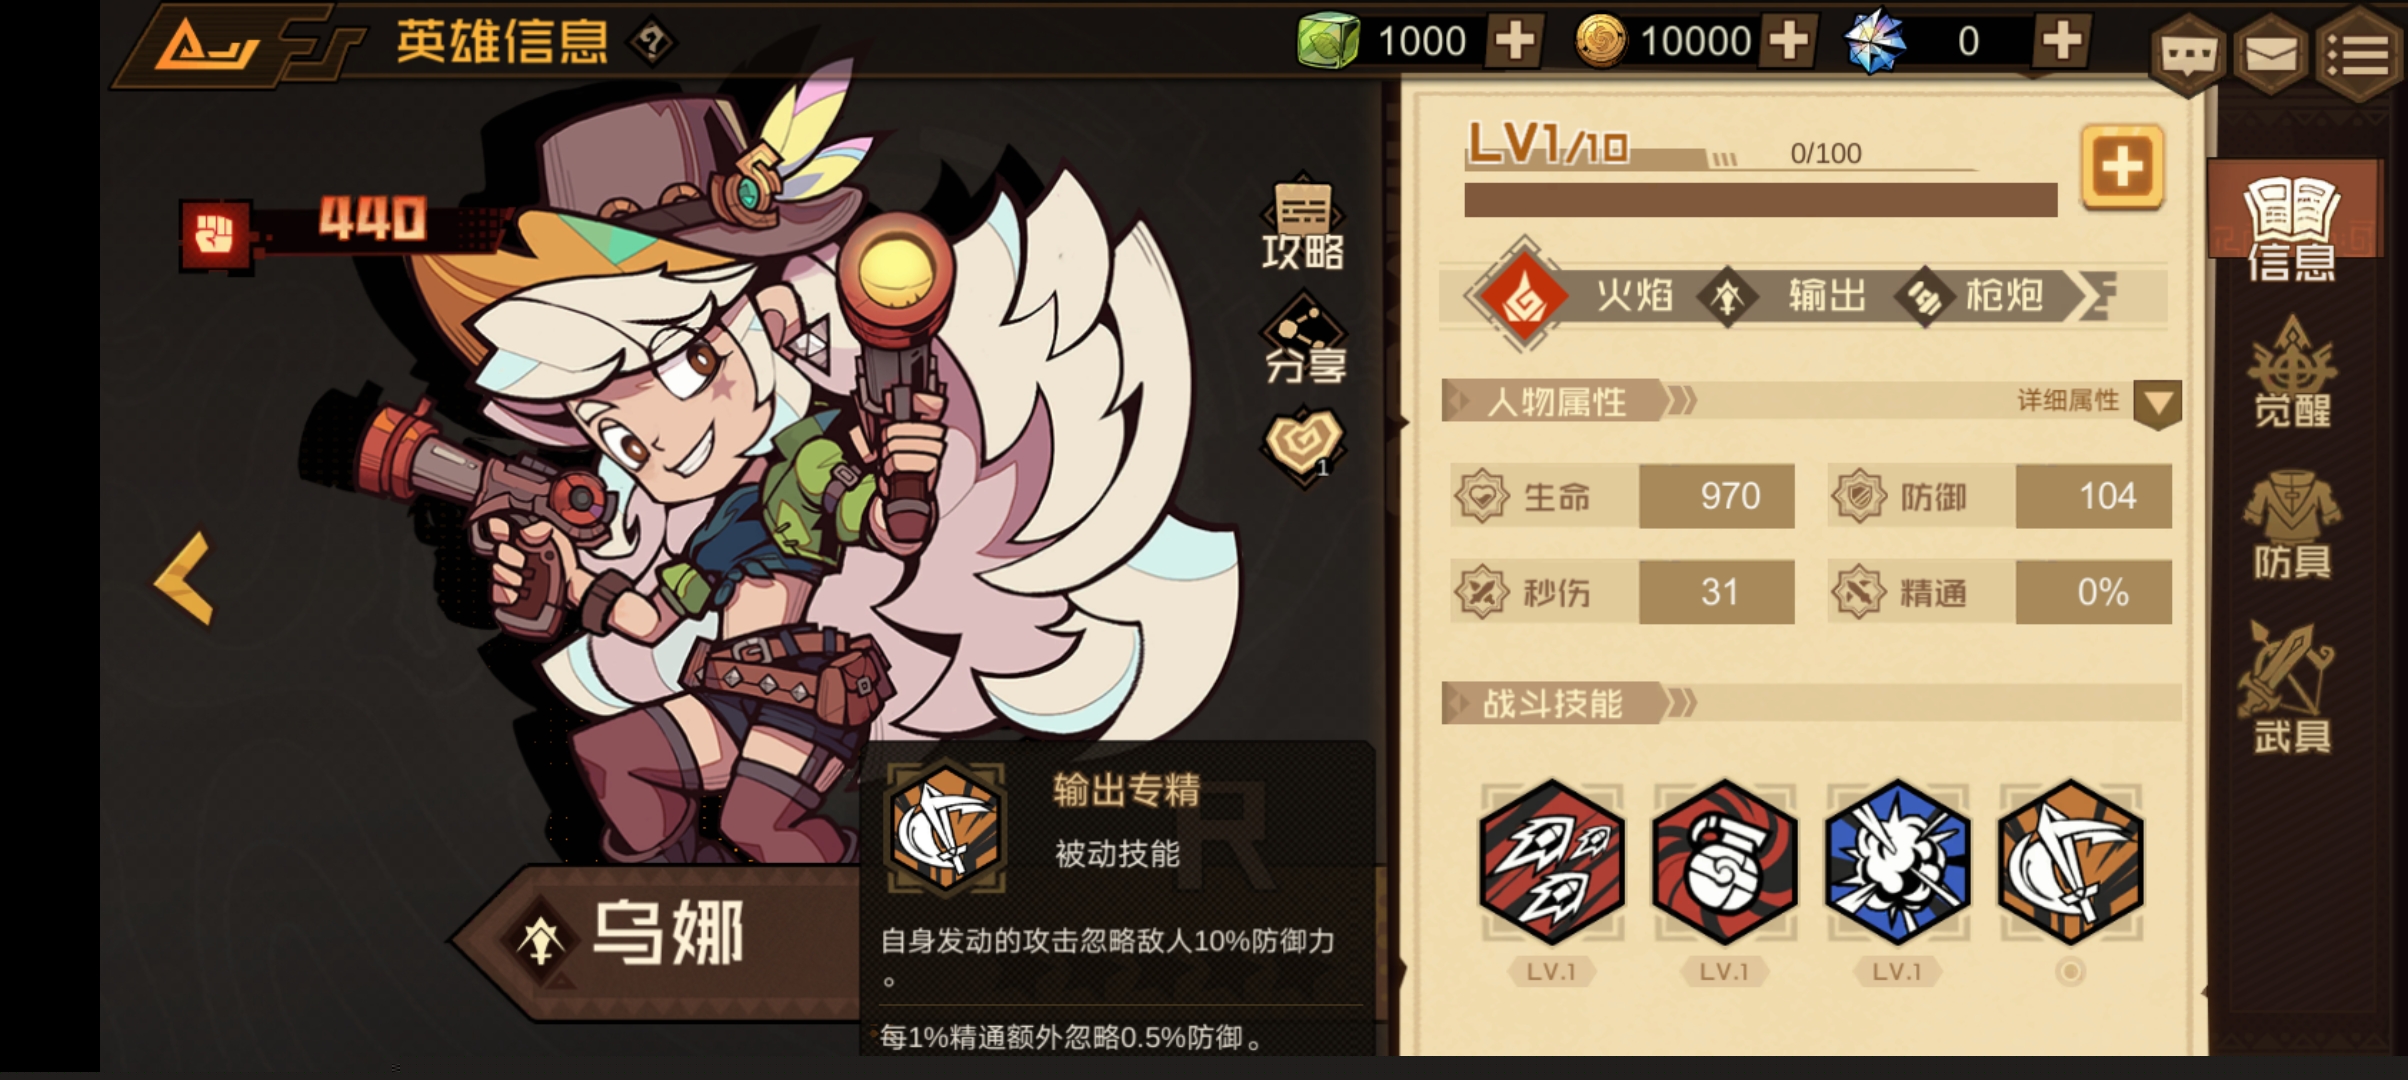Viewport: 2408px width, 1080px height.
Task: Add gold coins with plus button
Action: (1787, 41)
